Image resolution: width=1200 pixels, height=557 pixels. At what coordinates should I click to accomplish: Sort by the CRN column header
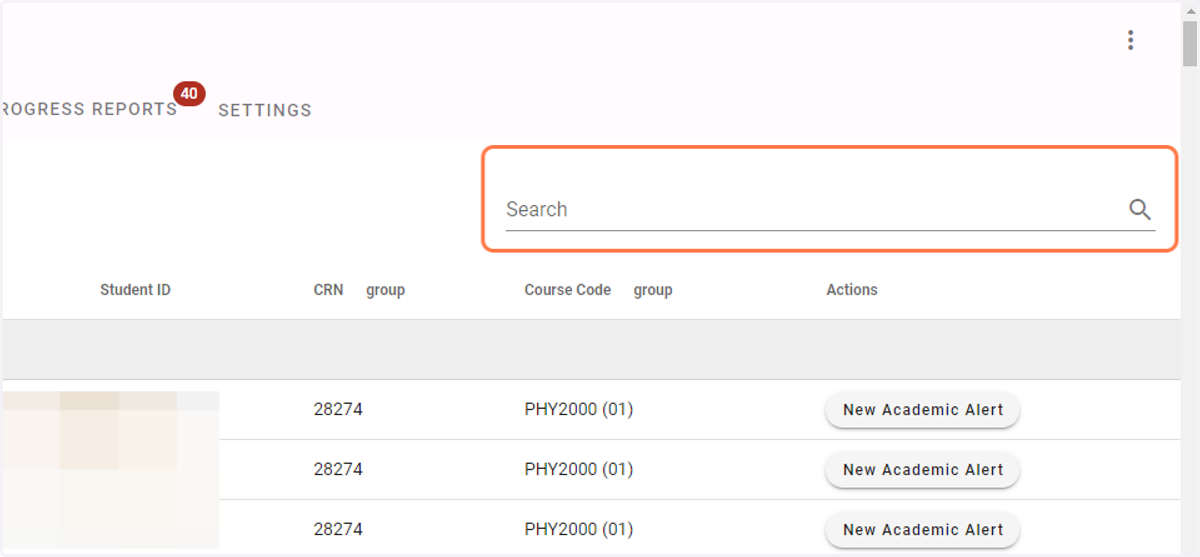click(328, 290)
